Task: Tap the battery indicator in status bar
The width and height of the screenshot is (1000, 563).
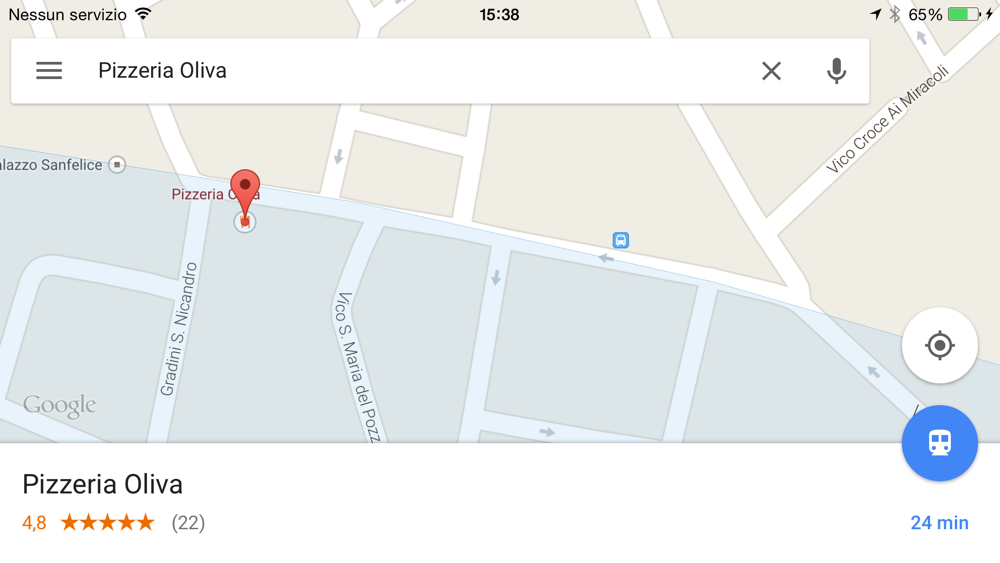Action: pyautogui.click(x=964, y=14)
